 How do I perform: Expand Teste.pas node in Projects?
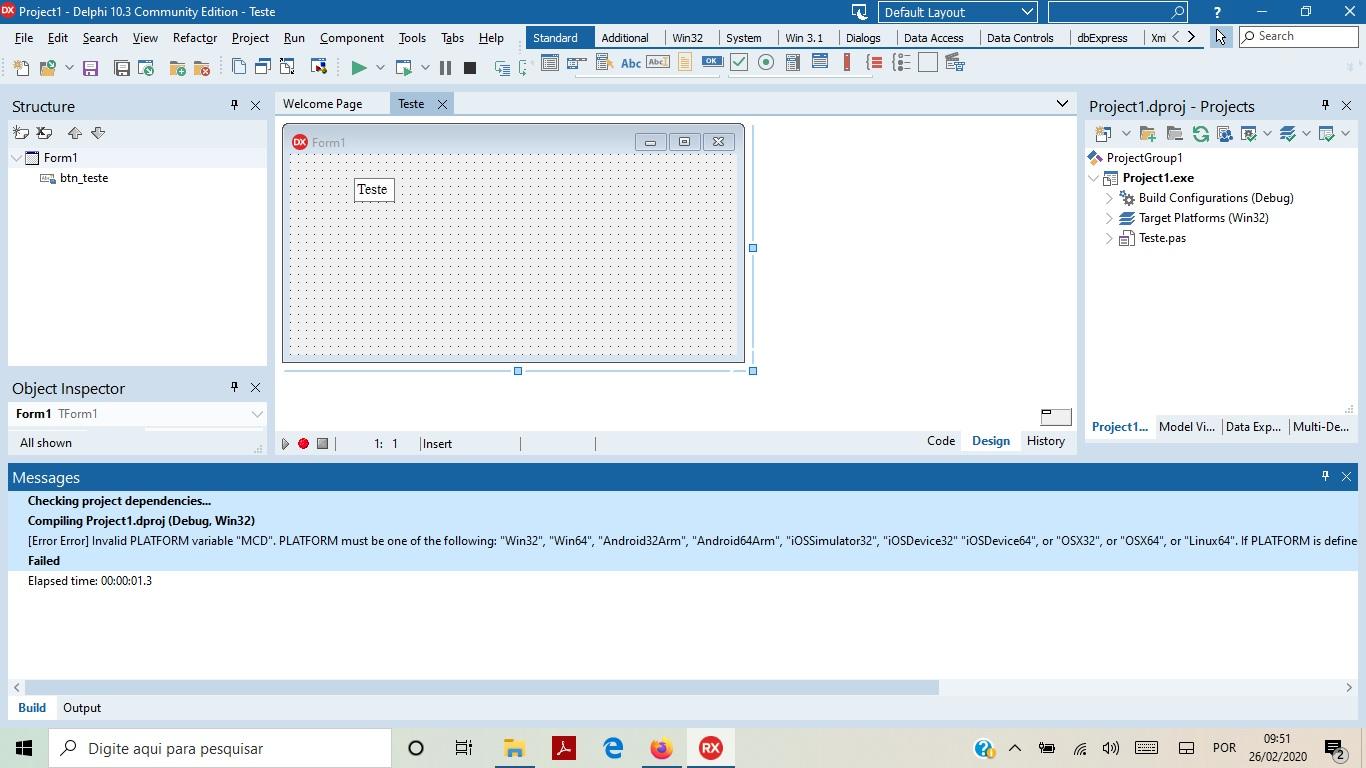1109,238
